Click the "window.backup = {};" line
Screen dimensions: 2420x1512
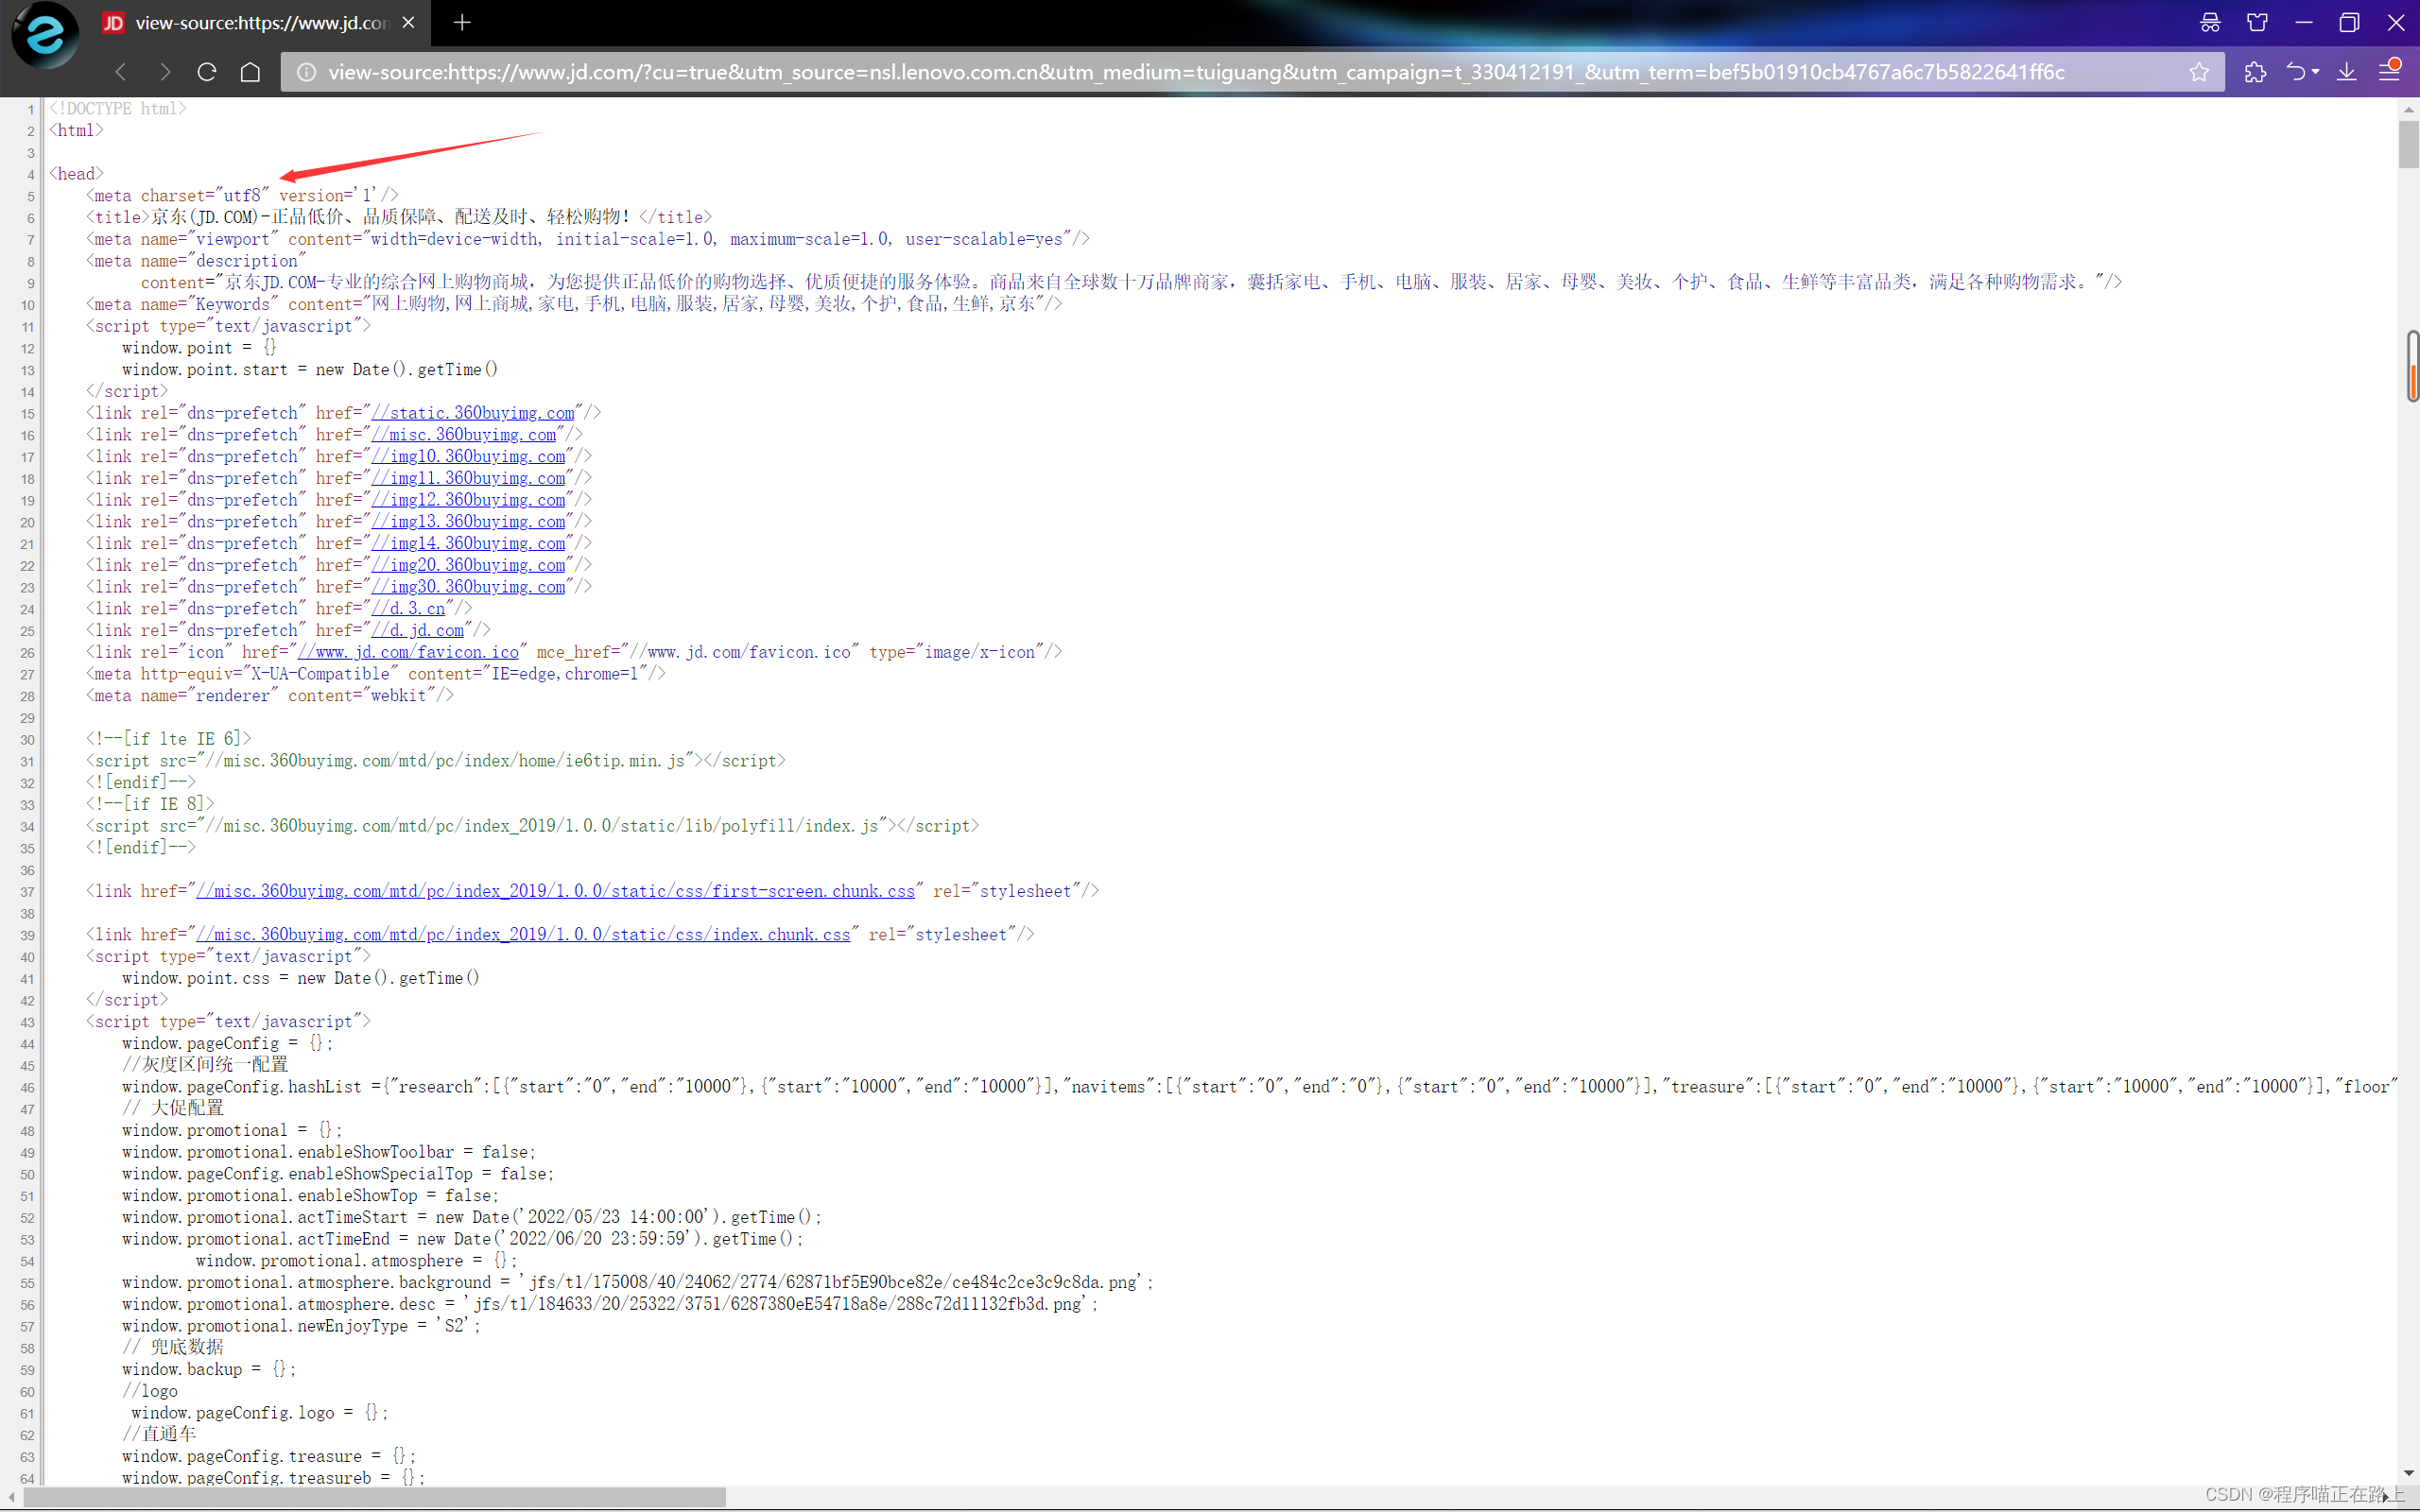[x=209, y=1370]
